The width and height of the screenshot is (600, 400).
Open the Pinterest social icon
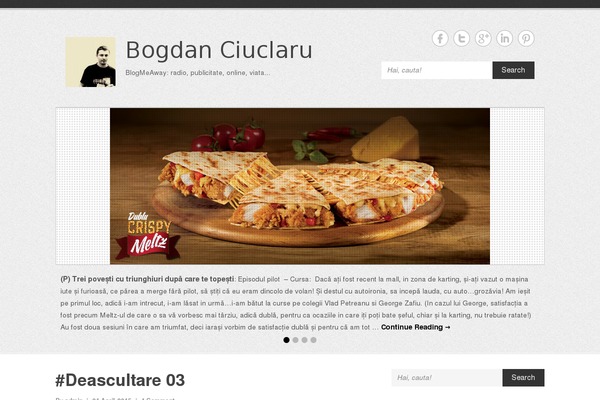point(526,39)
